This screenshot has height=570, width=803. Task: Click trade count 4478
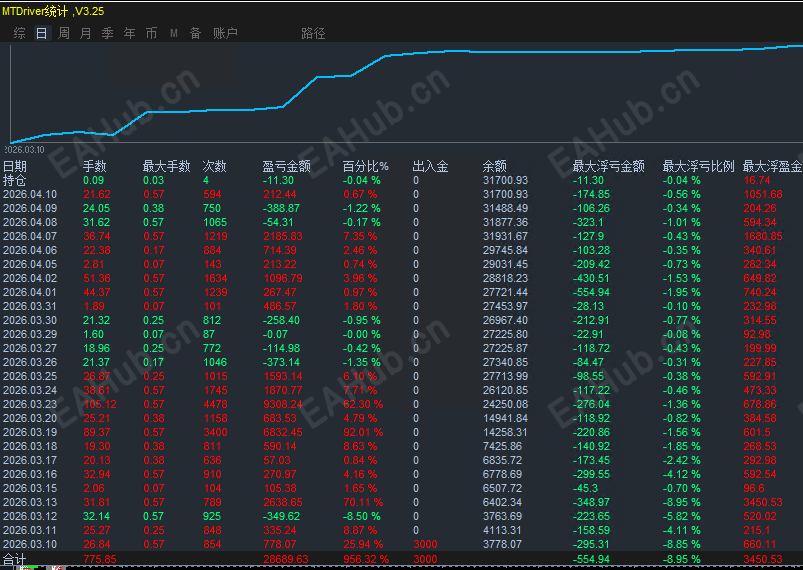tap(215, 404)
